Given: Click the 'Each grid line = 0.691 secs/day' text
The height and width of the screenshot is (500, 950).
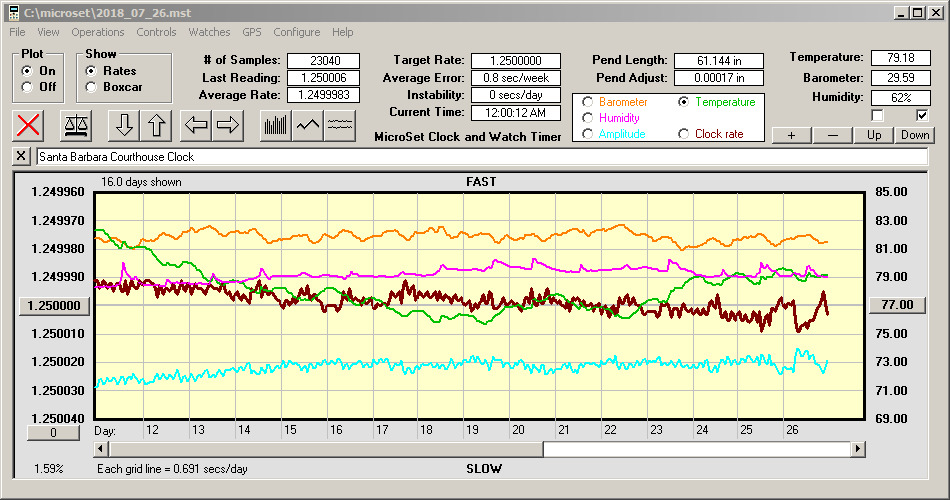Looking at the screenshot, I should click(x=172, y=468).
